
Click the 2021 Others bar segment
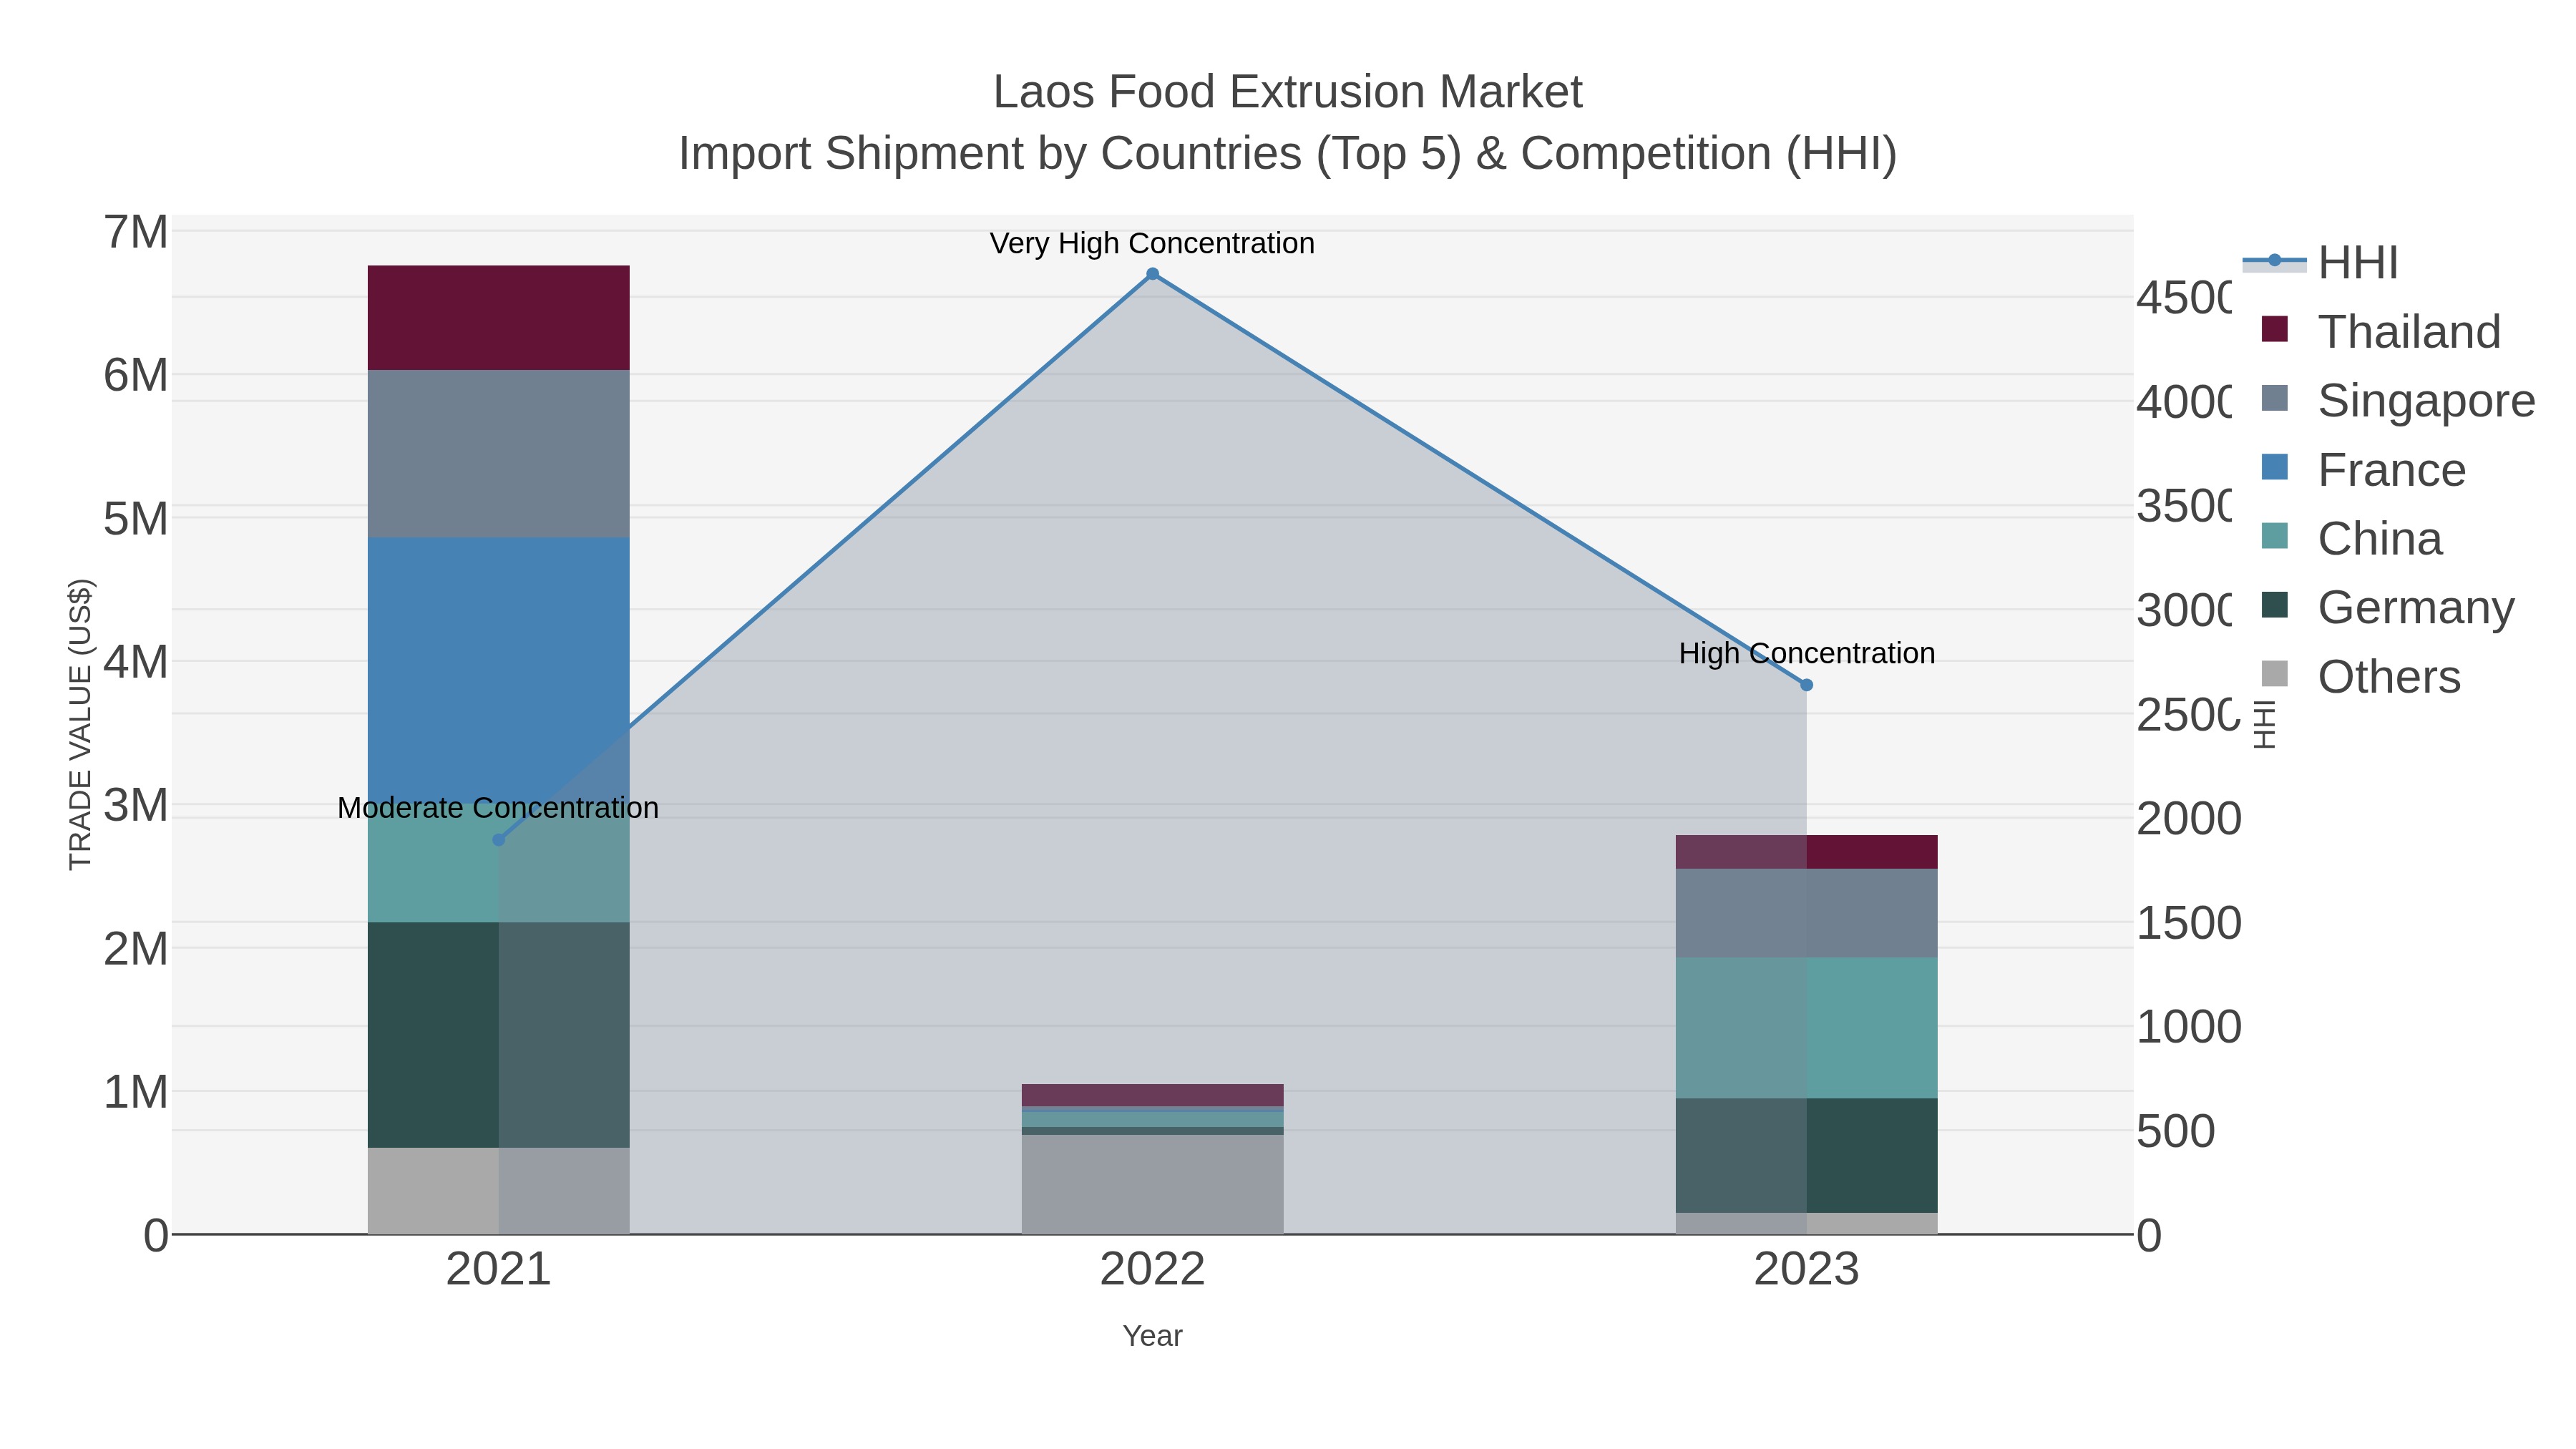(499, 1191)
